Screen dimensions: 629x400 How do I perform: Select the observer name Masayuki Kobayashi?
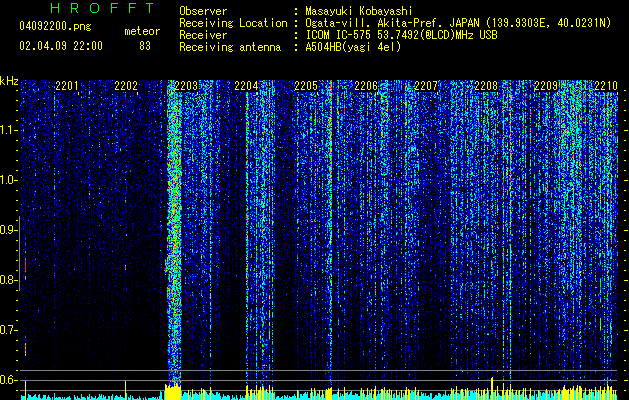[359, 11]
